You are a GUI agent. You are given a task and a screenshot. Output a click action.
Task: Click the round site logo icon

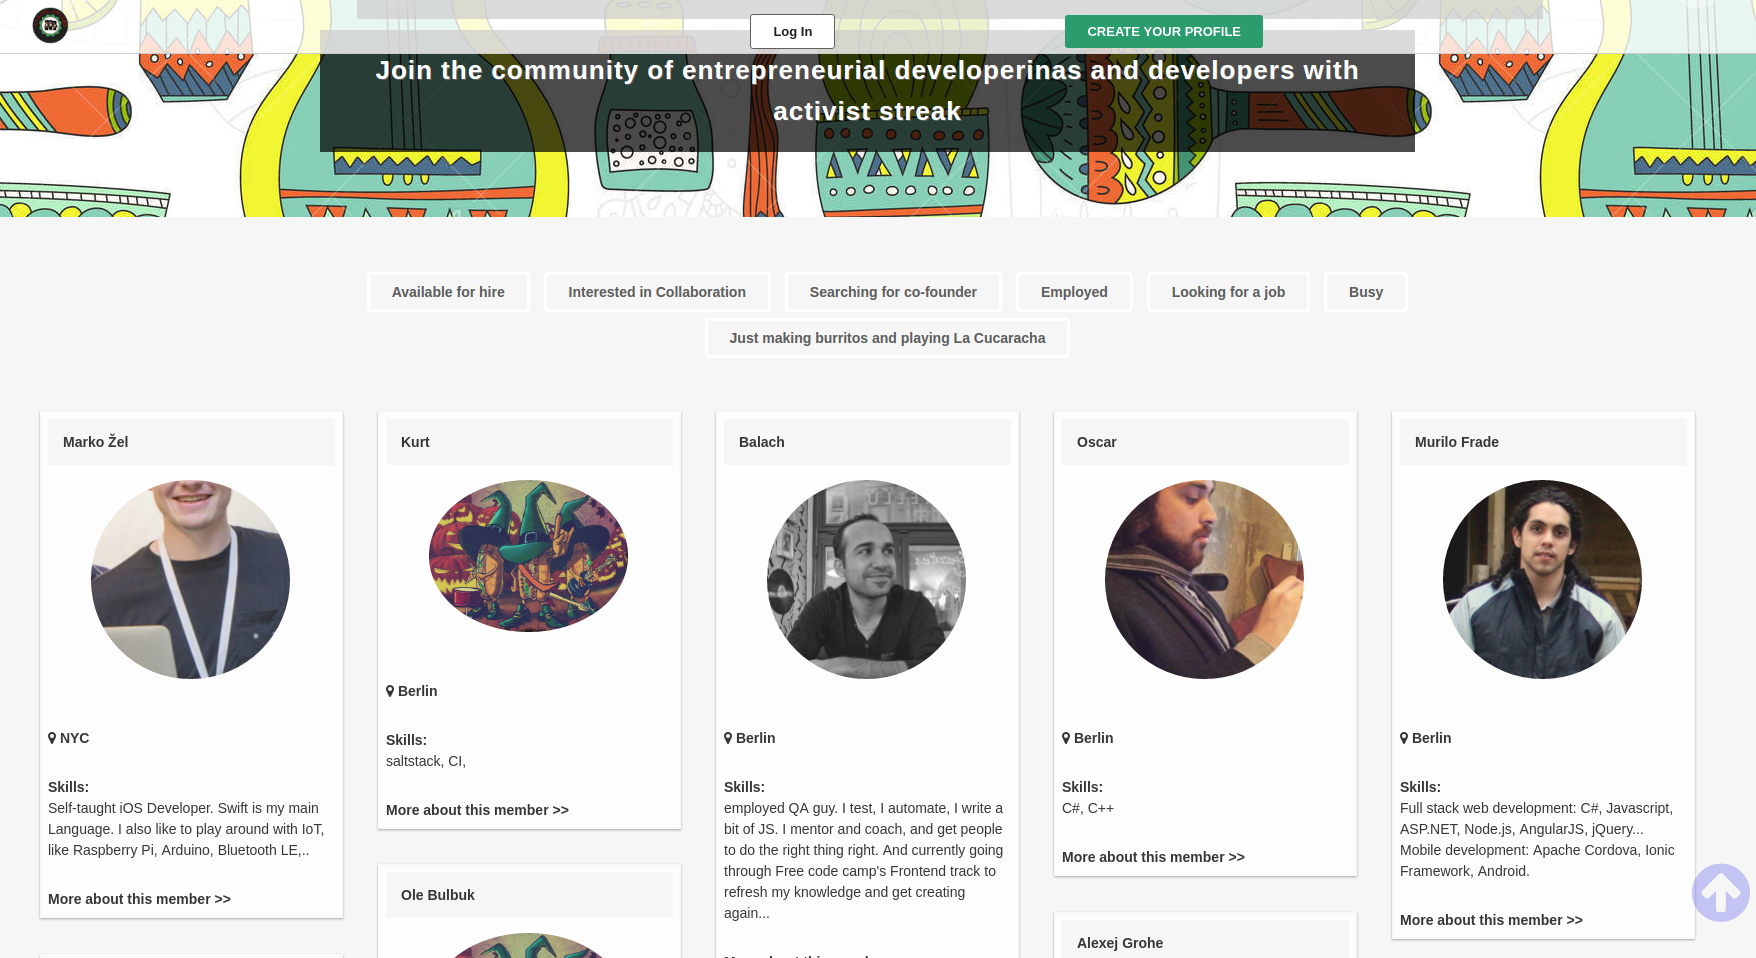[50, 25]
